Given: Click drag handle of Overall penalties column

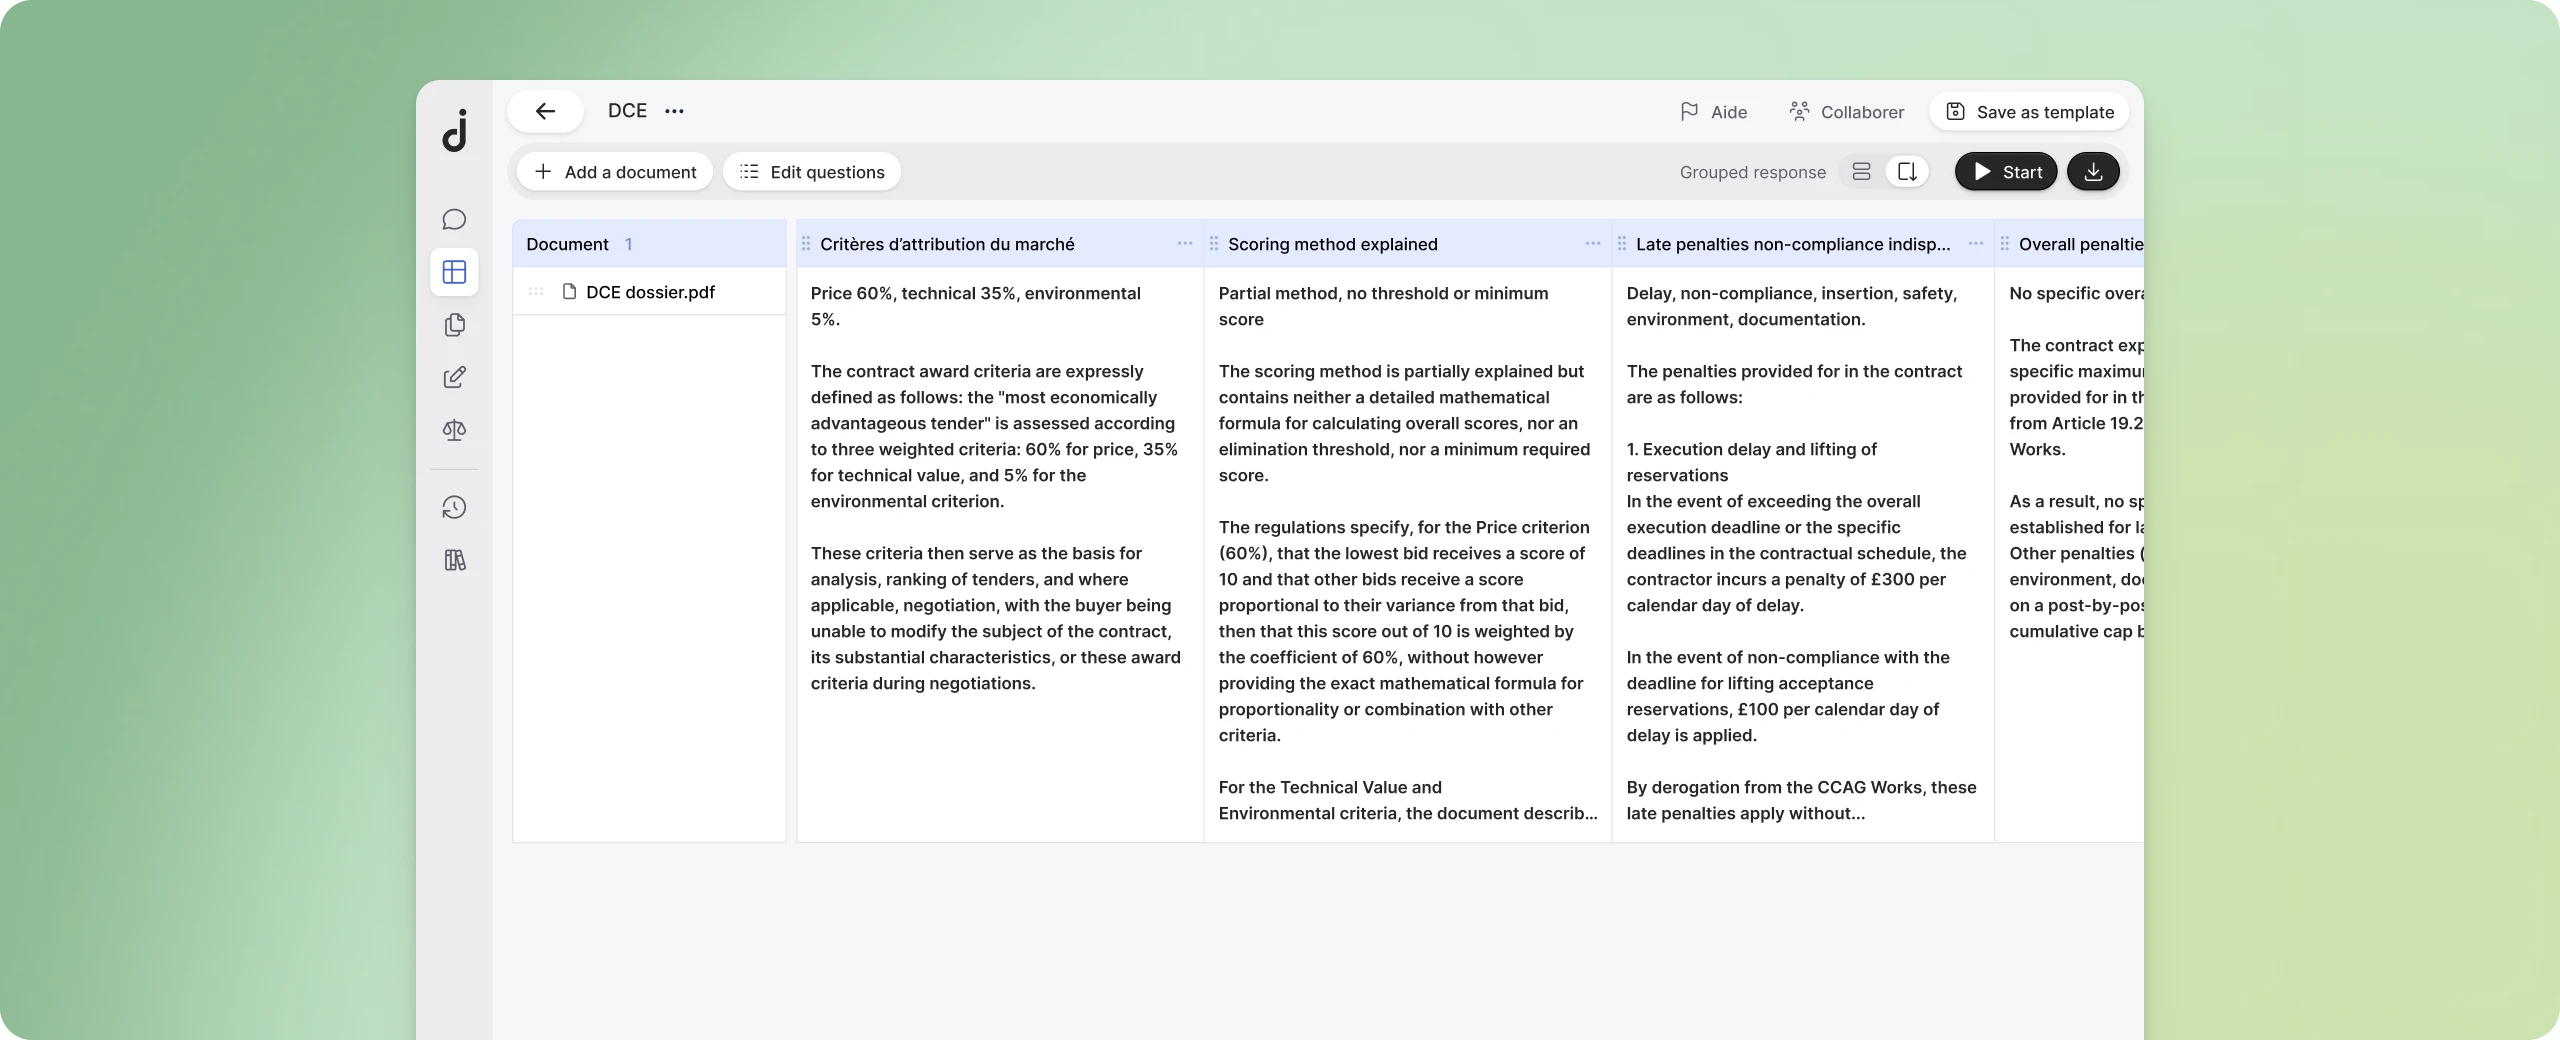Looking at the screenshot, I should point(2005,244).
